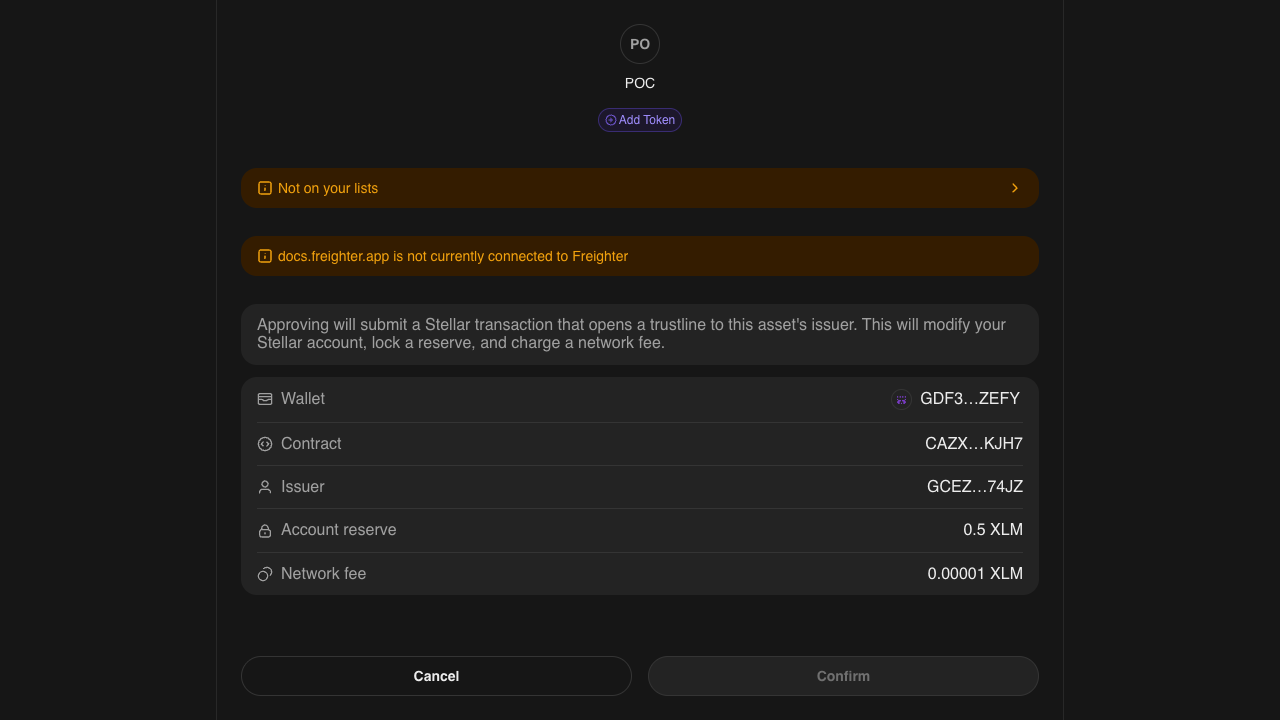Click the Network fee coins icon
The image size is (1280, 720).
(x=265, y=574)
